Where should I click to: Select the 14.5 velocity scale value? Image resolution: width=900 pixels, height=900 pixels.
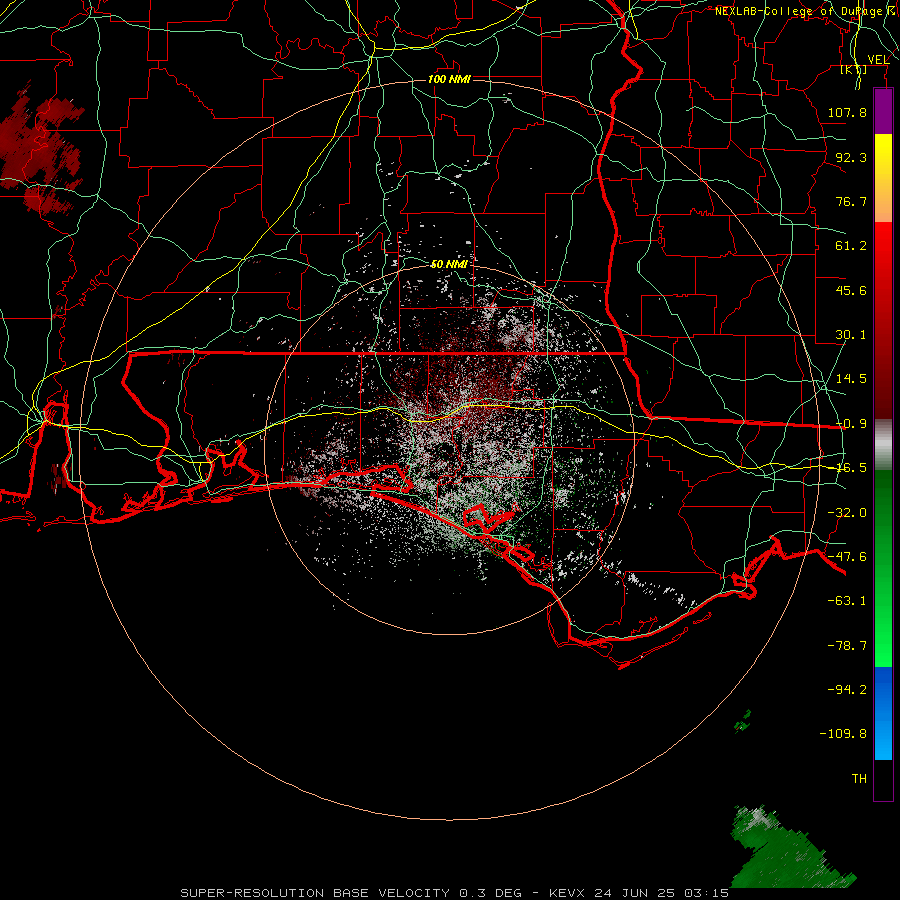[851, 379]
